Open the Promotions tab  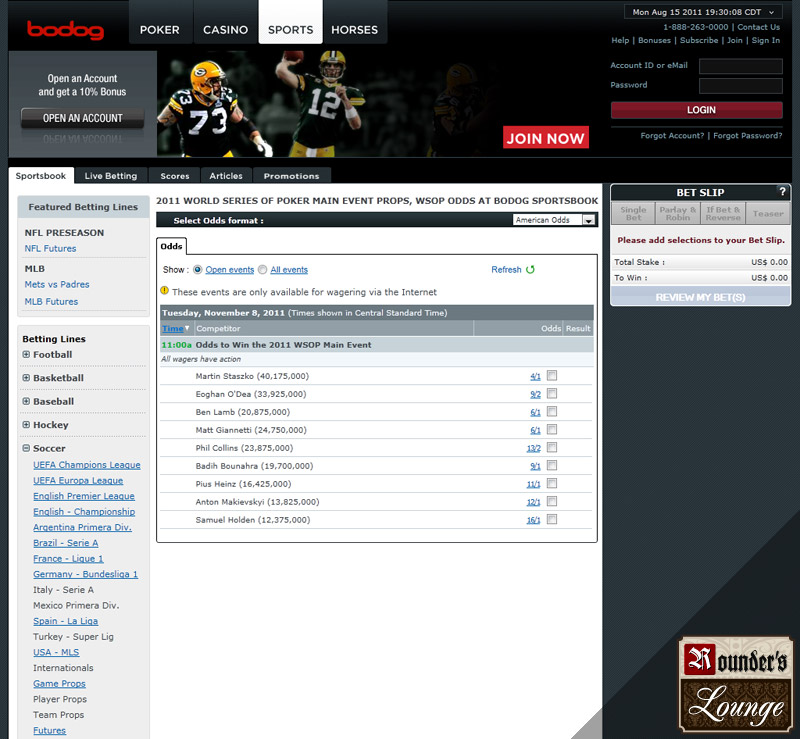click(x=291, y=176)
